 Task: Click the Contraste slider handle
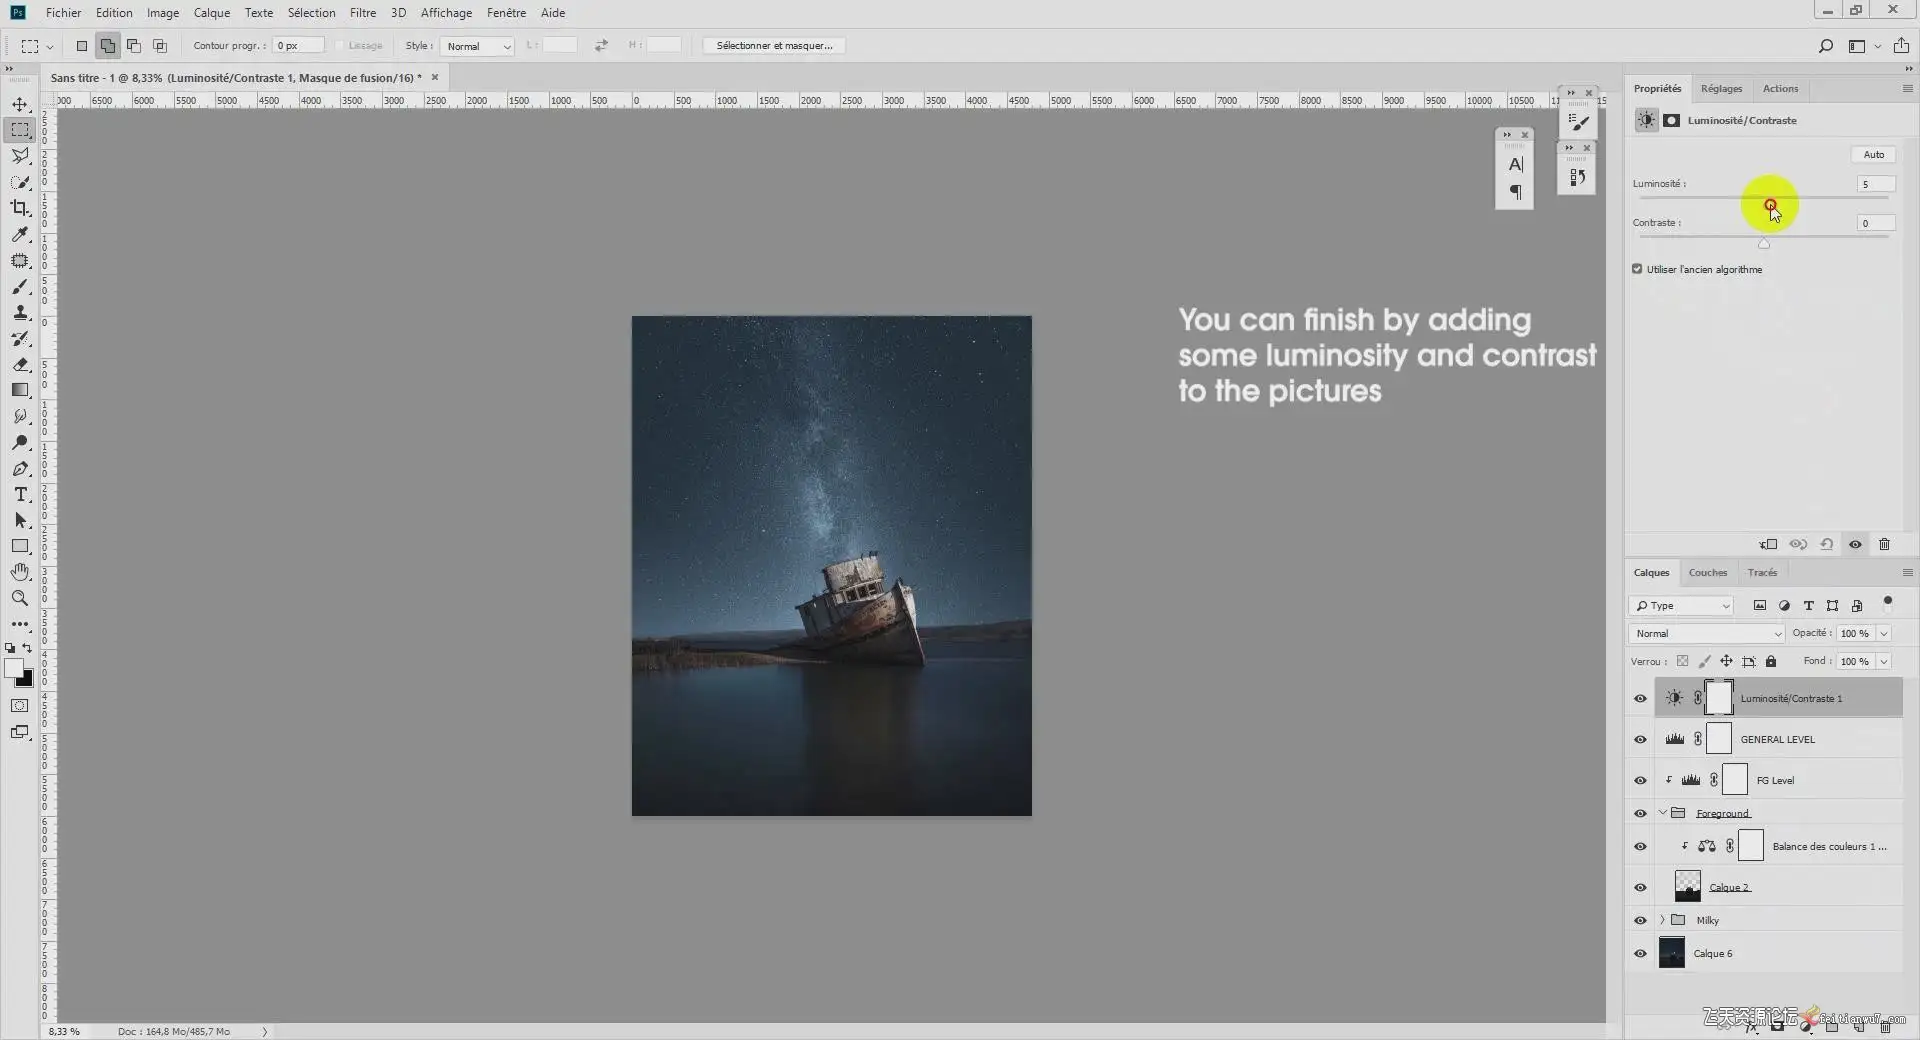click(1764, 243)
